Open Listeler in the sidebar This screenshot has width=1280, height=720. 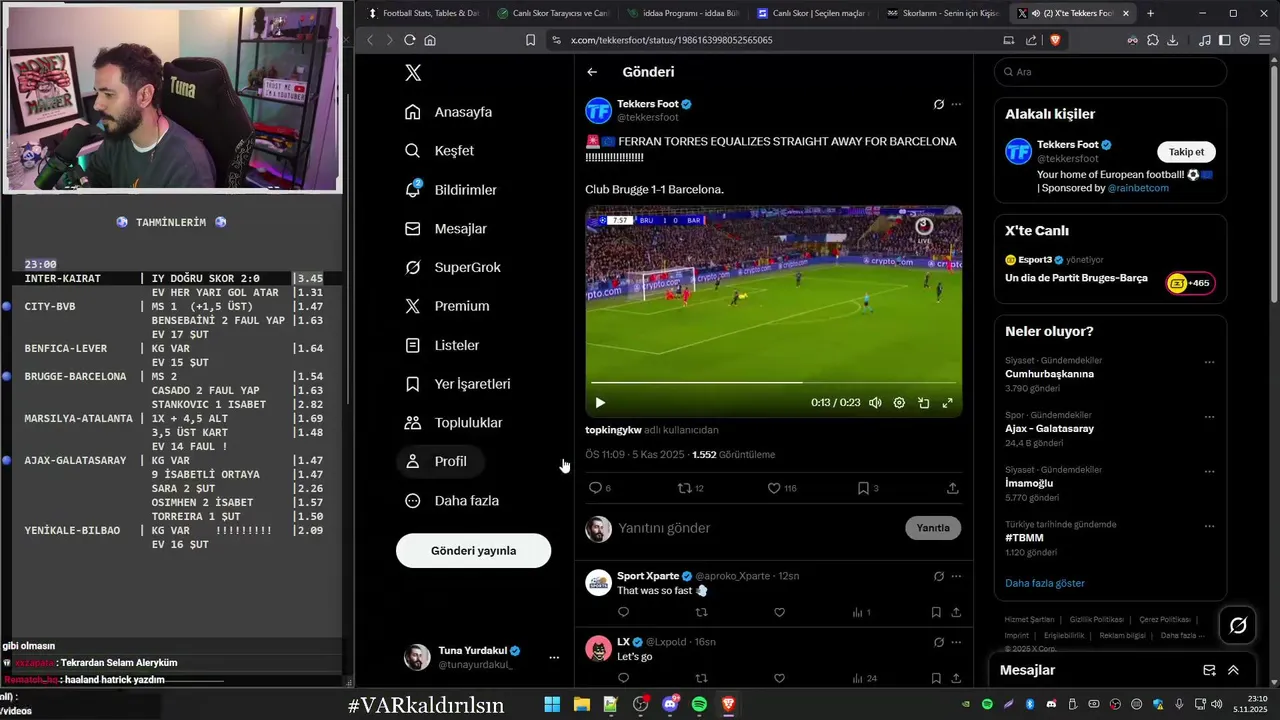pyautogui.click(x=442, y=345)
